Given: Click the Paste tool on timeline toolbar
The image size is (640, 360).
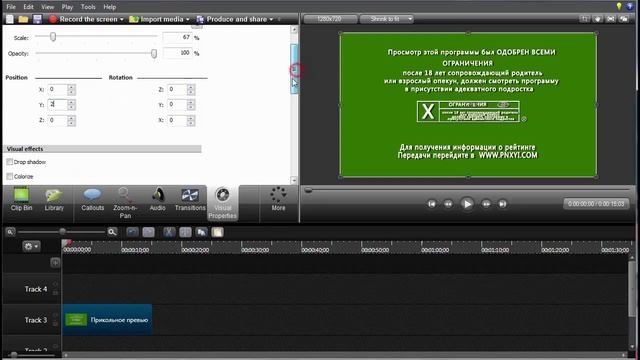Looking at the screenshot, I should (218, 232).
